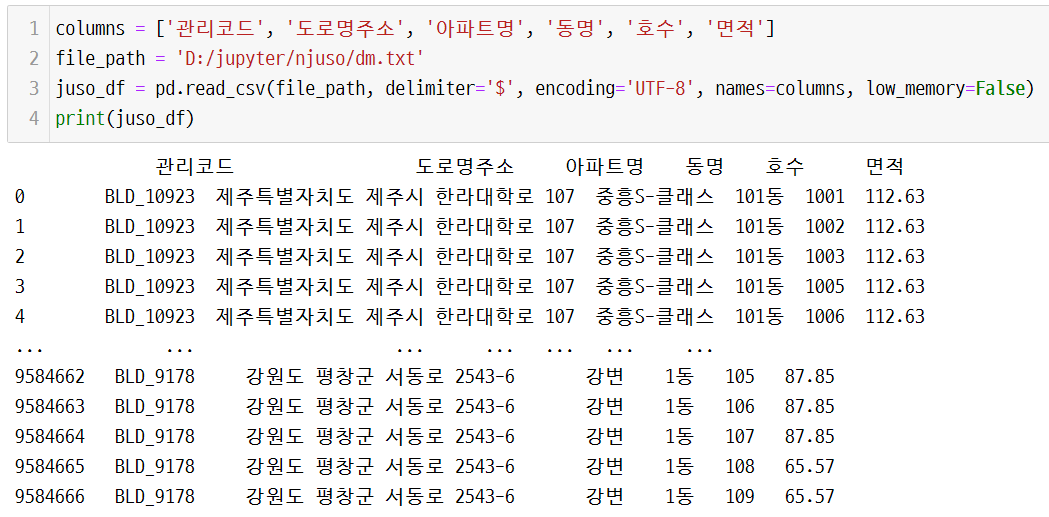The width and height of the screenshot is (1049, 517).
Task: Click BLD_9178 in row 9584662
Action: 155,377
